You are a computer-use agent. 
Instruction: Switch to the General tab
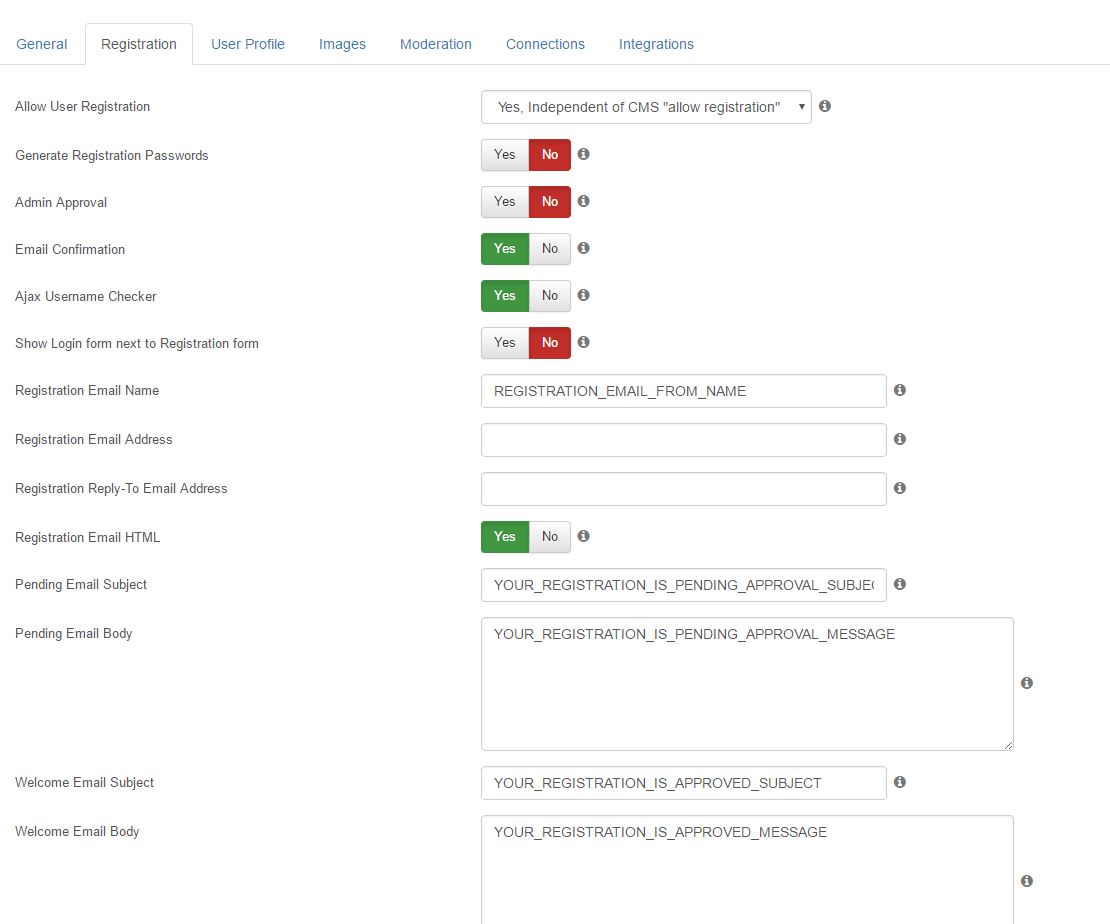click(42, 44)
